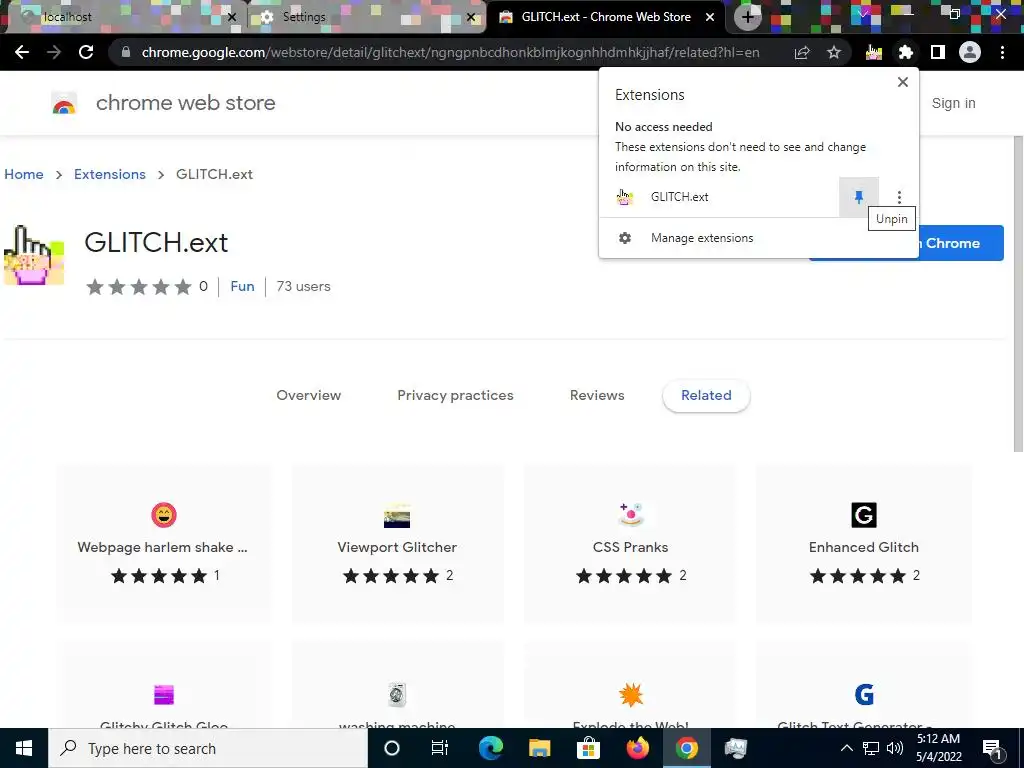
Task: Click the Chrome Web Store logo
Action: click(x=64, y=103)
